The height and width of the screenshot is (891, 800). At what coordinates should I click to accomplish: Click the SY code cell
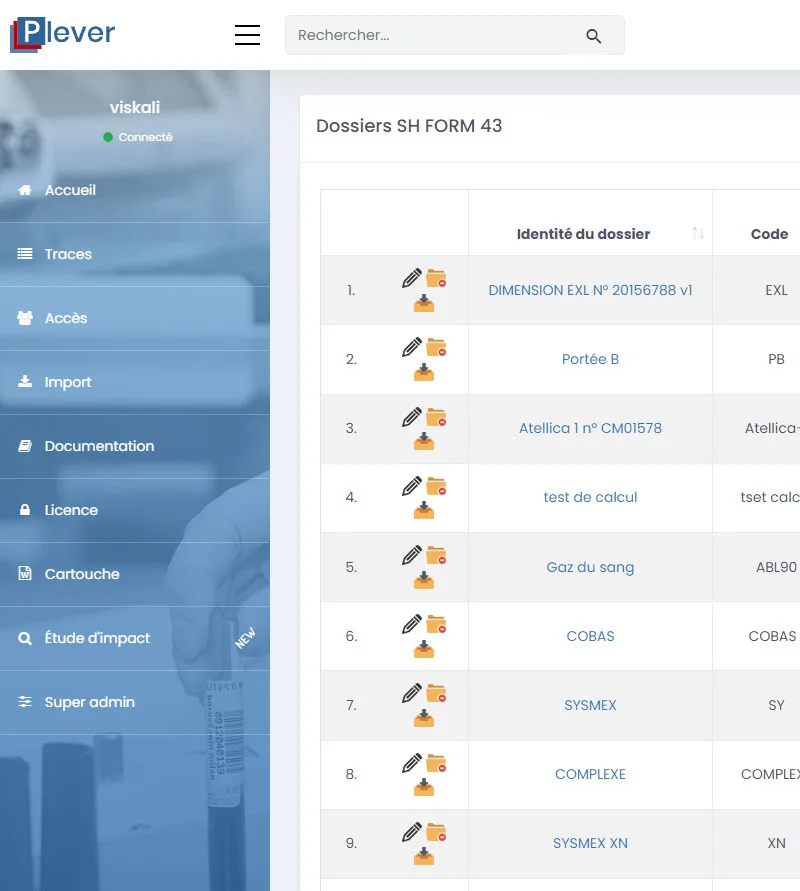point(776,705)
